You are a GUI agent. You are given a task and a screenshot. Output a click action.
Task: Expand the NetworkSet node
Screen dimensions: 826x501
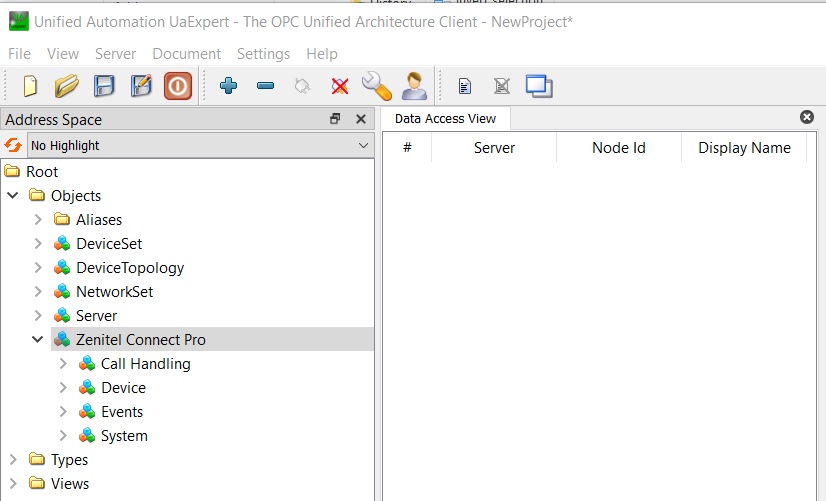(38, 291)
